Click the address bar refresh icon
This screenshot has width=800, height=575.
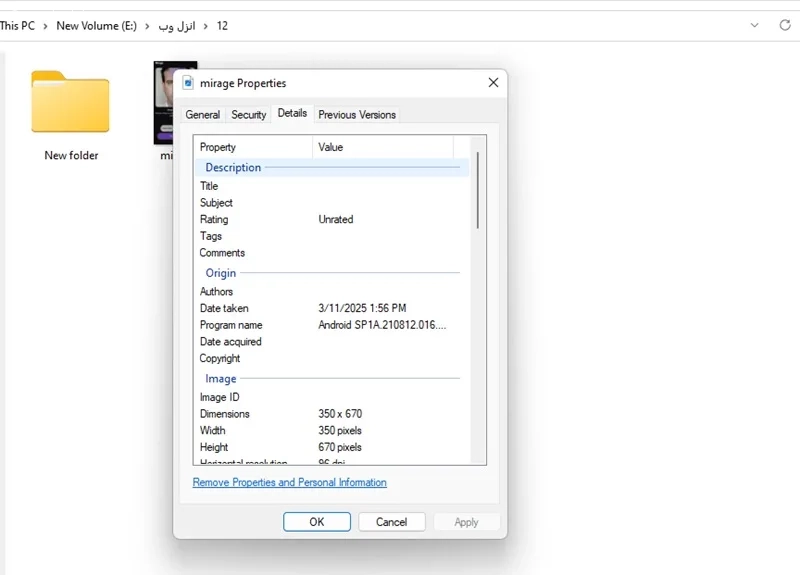[785, 25]
